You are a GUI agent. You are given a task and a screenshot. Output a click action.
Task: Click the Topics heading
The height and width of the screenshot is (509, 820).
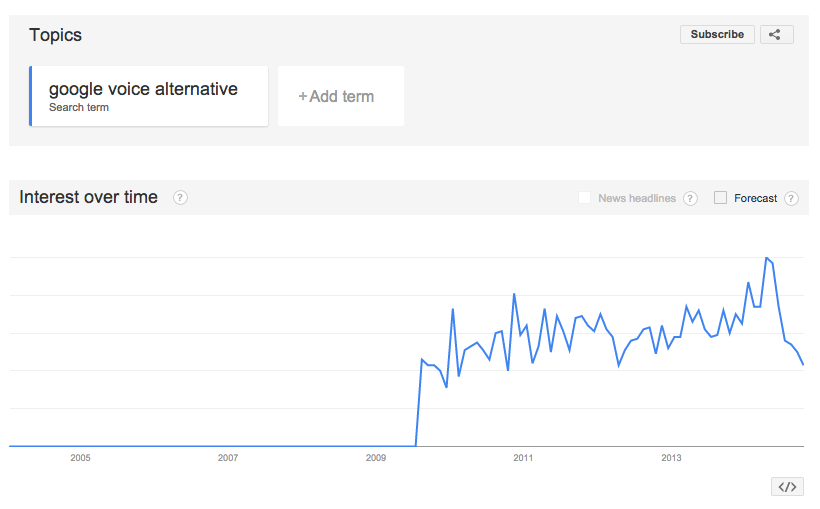click(x=55, y=35)
